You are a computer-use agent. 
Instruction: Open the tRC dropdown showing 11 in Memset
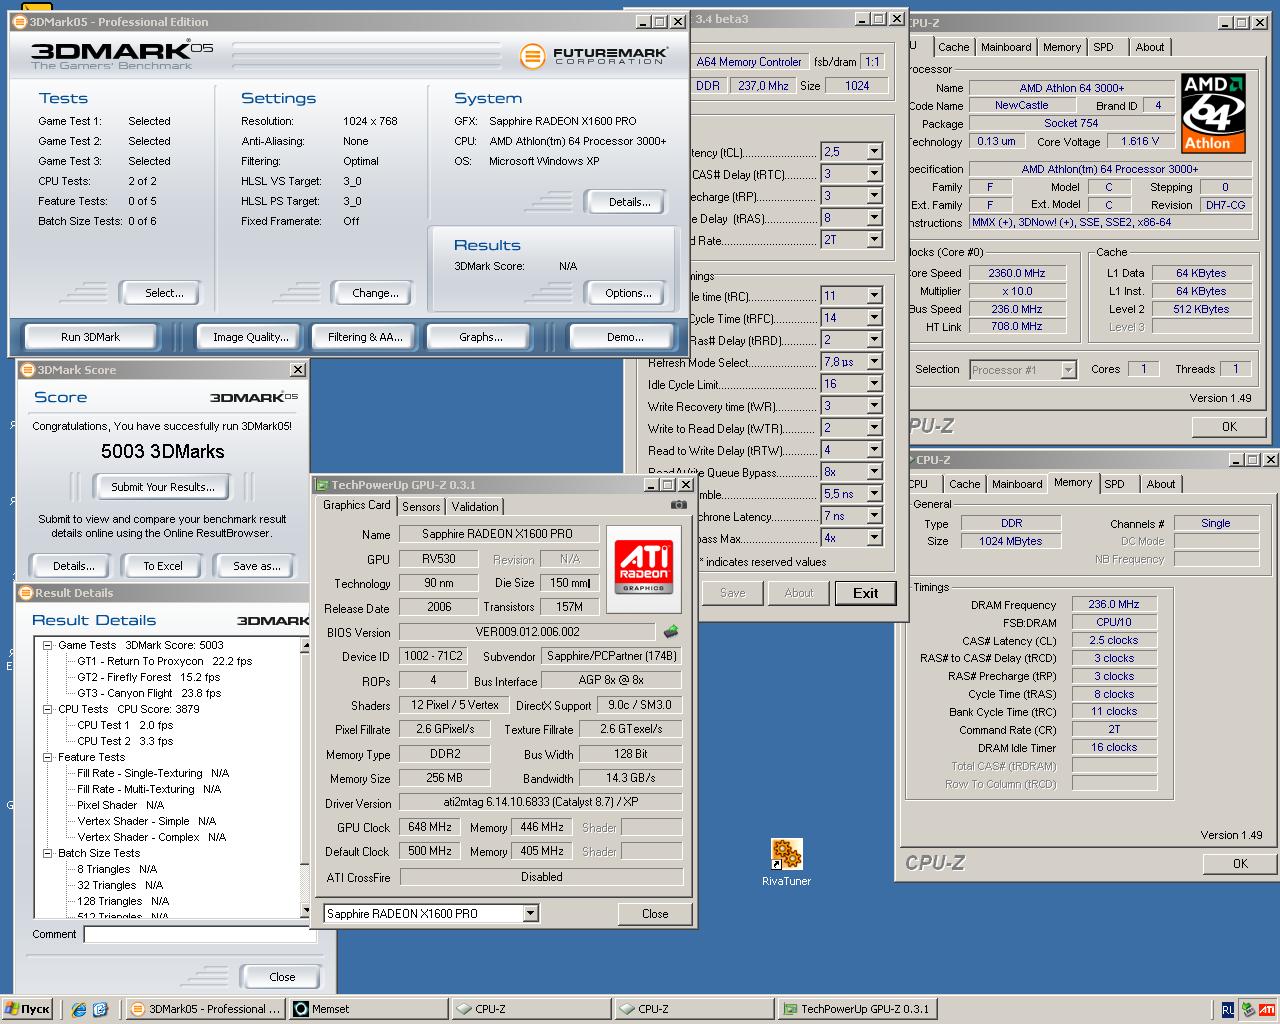pos(874,296)
